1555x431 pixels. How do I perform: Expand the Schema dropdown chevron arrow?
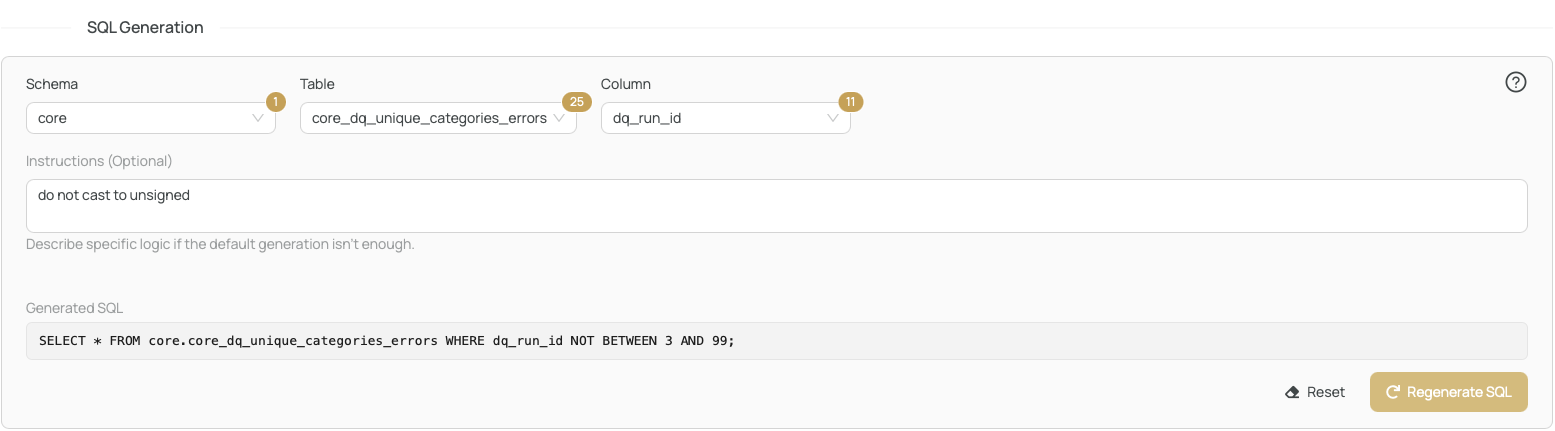pos(258,118)
